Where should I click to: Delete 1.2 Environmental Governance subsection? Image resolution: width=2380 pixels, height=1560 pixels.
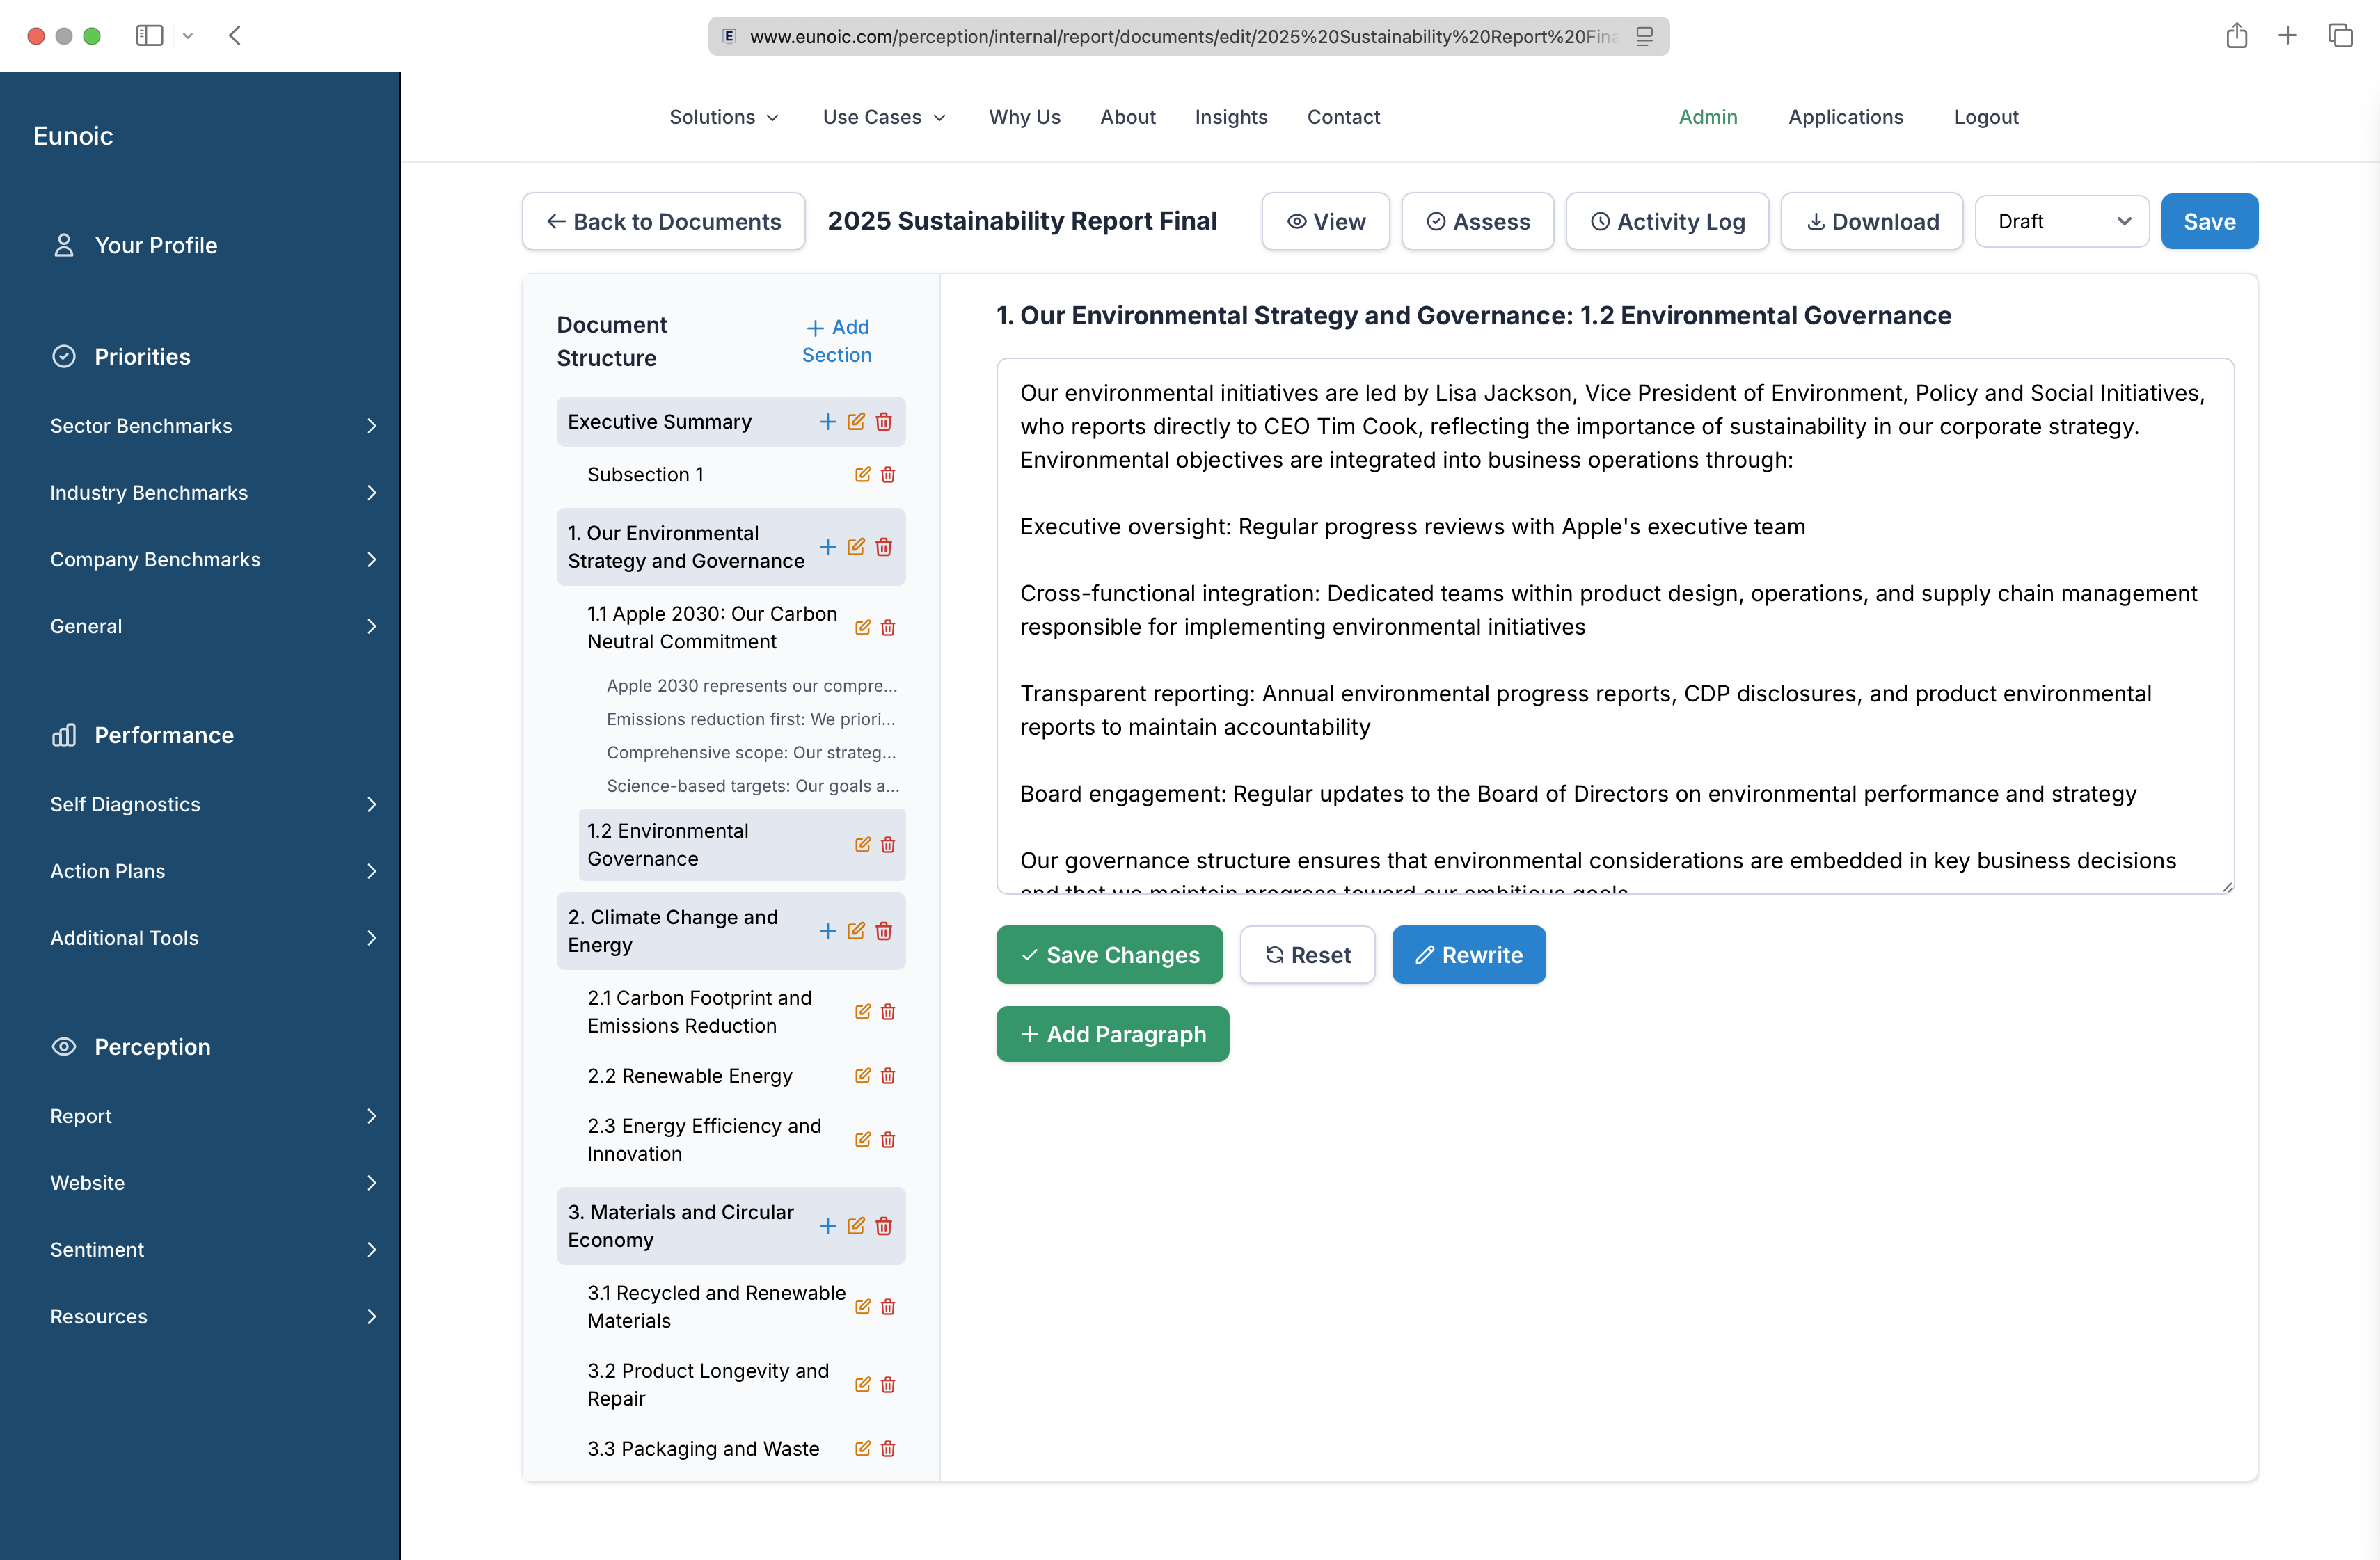point(888,845)
